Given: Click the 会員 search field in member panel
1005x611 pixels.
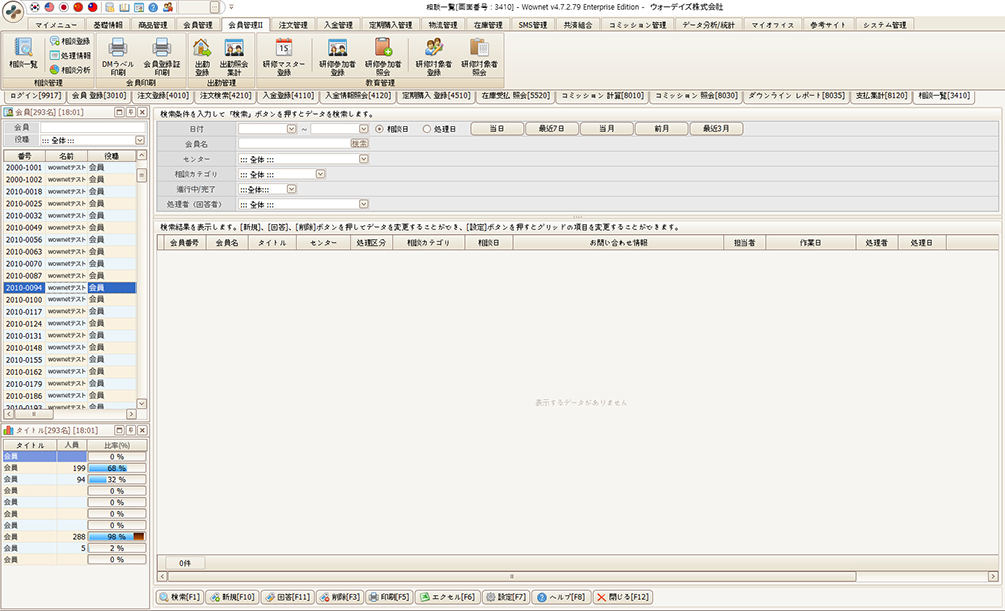Looking at the screenshot, I should [93, 128].
